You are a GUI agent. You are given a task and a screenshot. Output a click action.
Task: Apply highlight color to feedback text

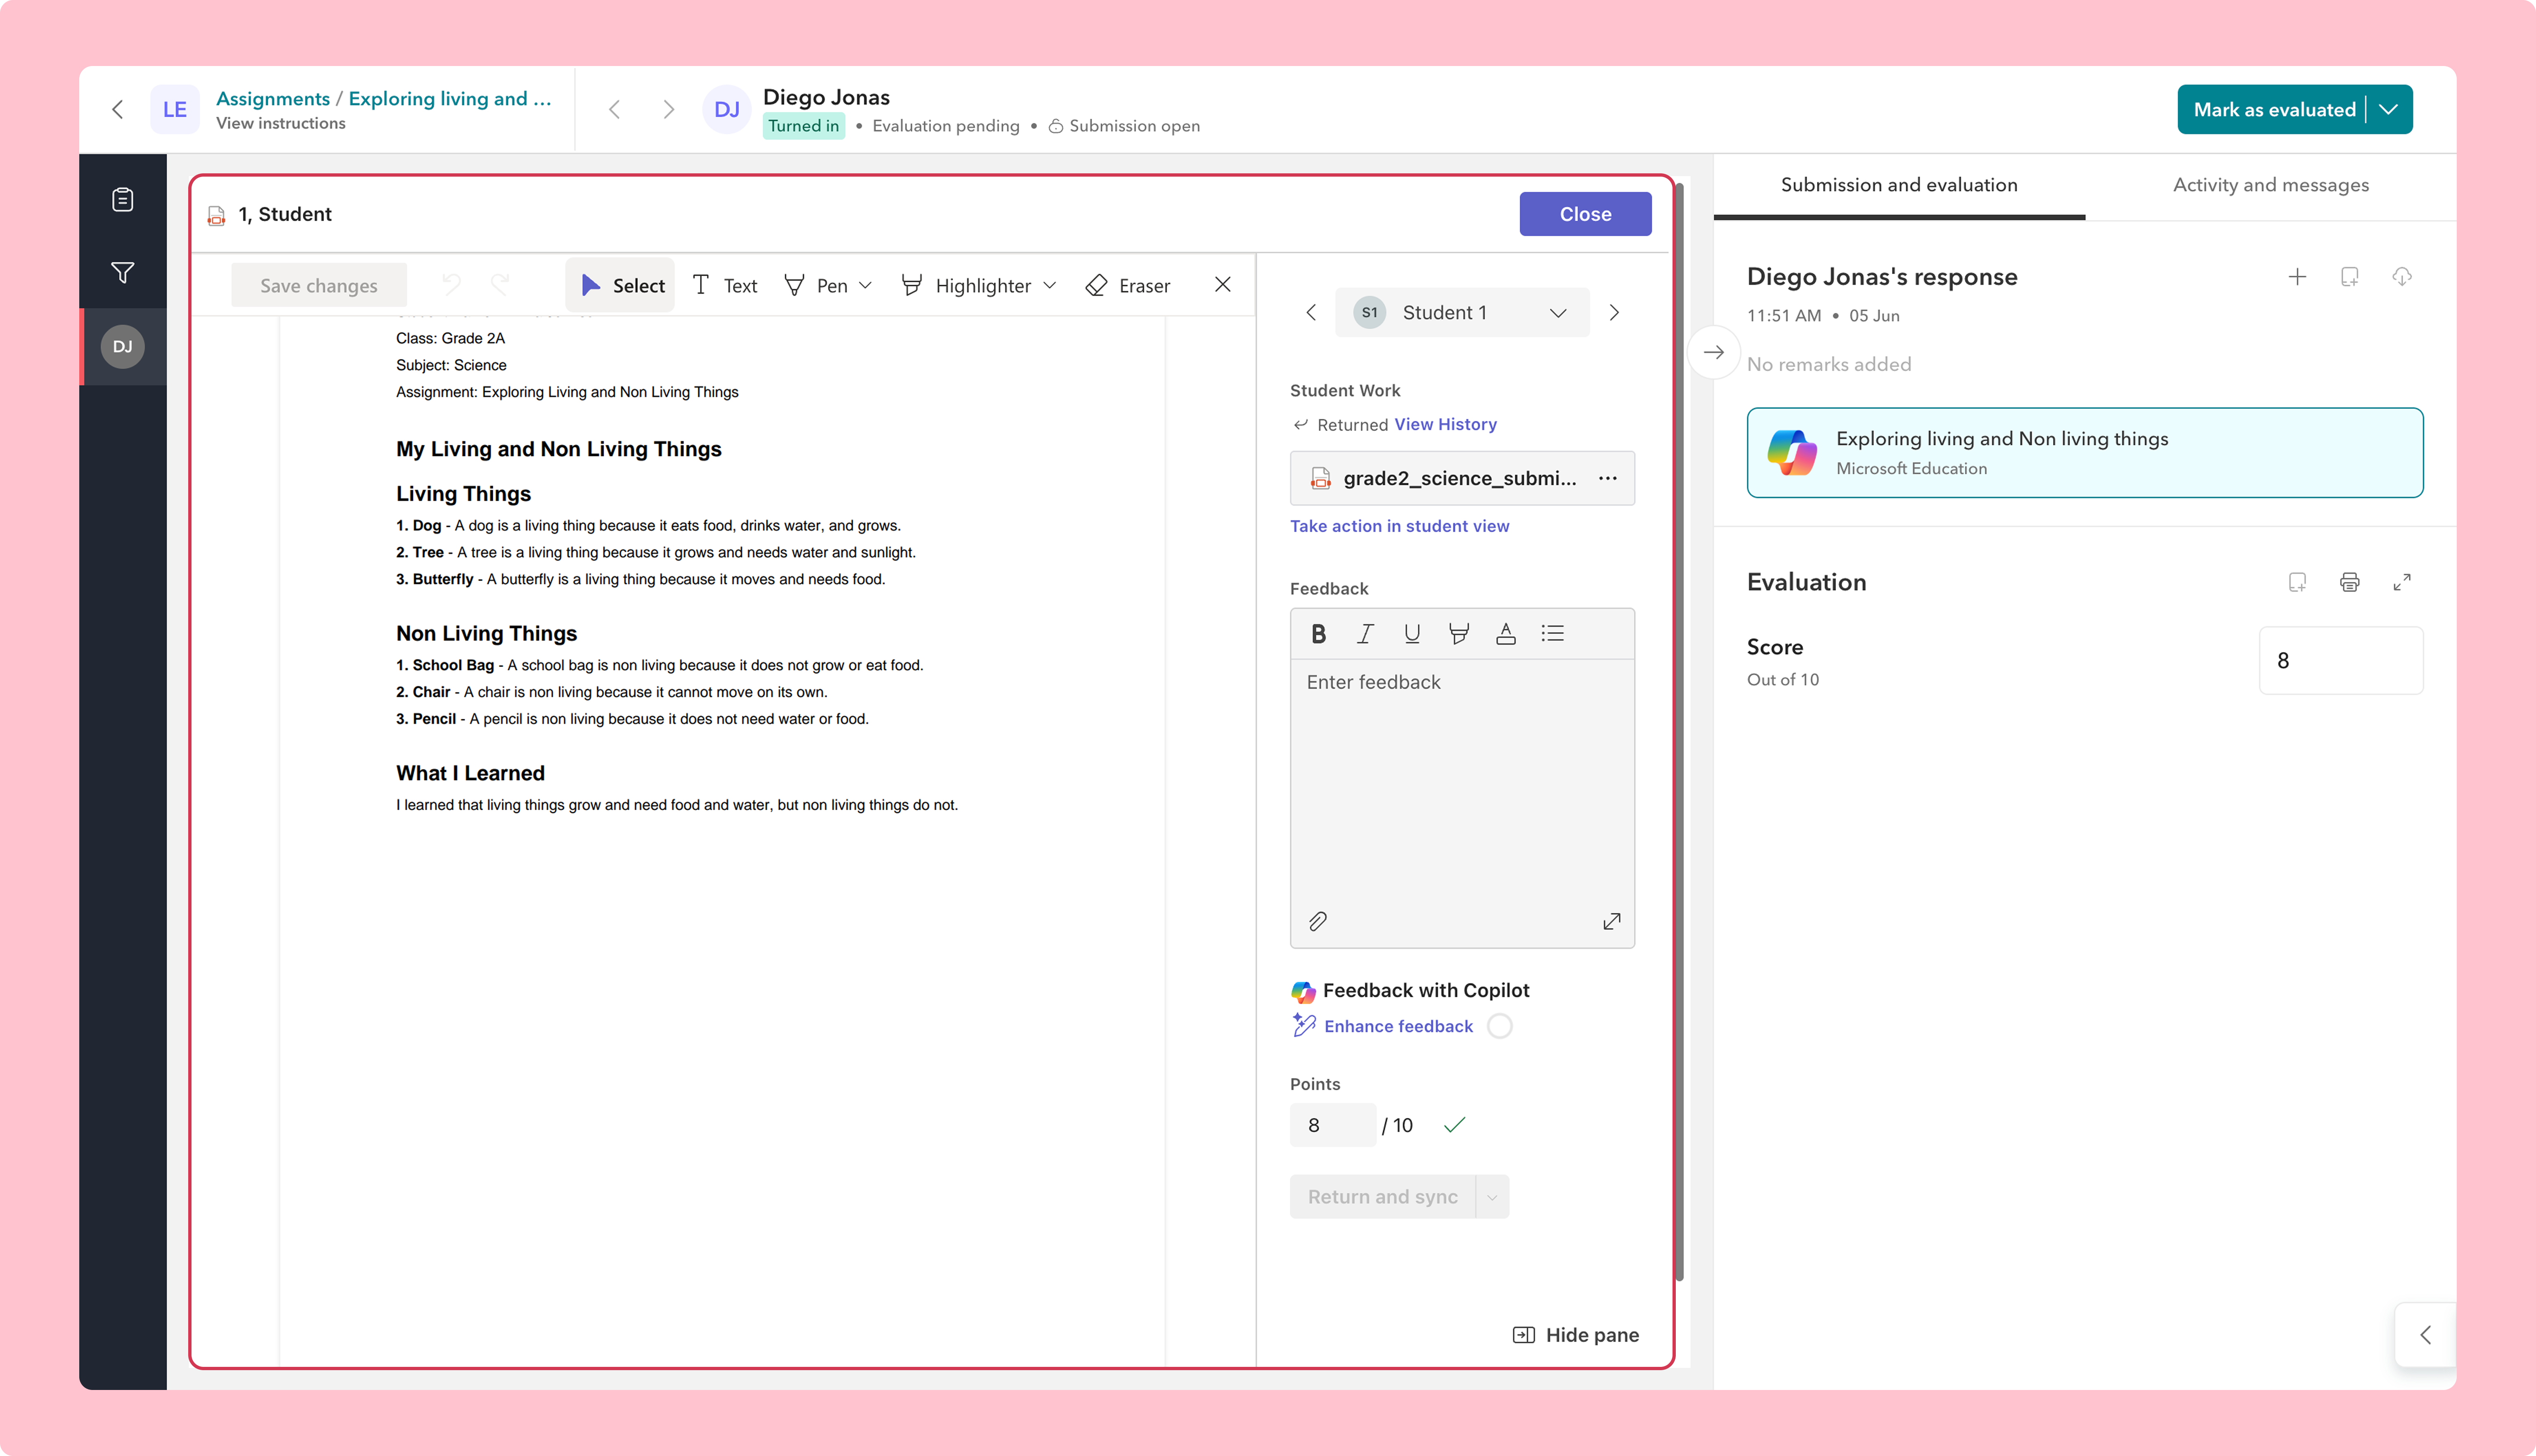(x=1459, y=633)
